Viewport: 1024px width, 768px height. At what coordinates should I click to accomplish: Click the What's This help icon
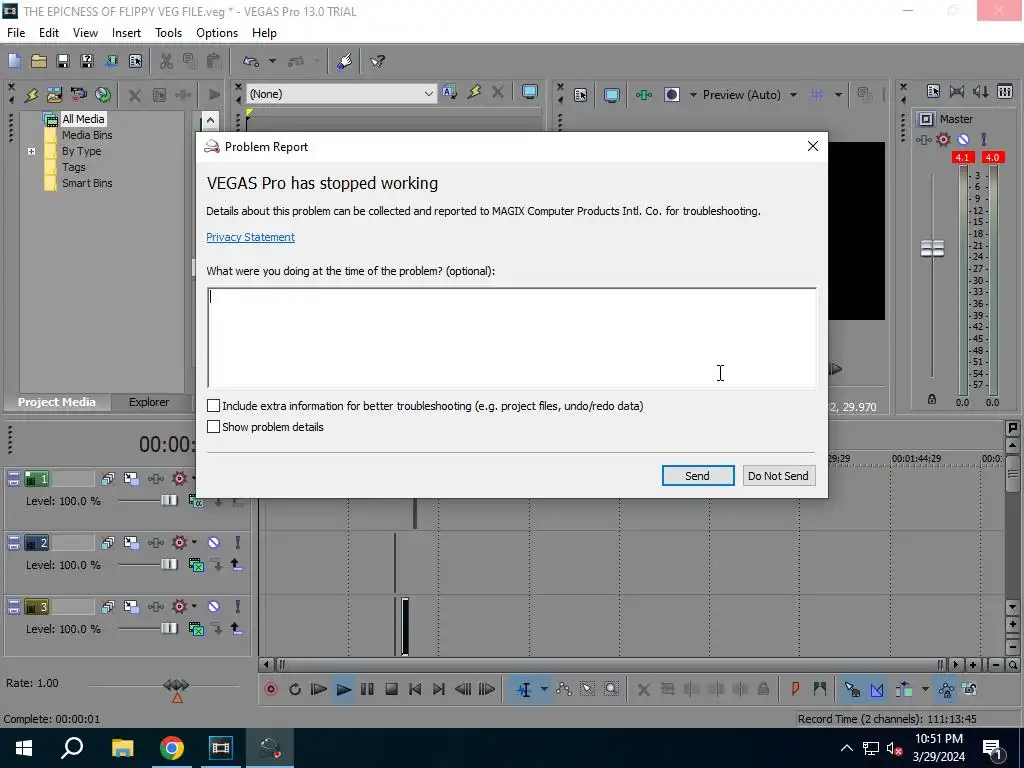click(x=377, y=61)
